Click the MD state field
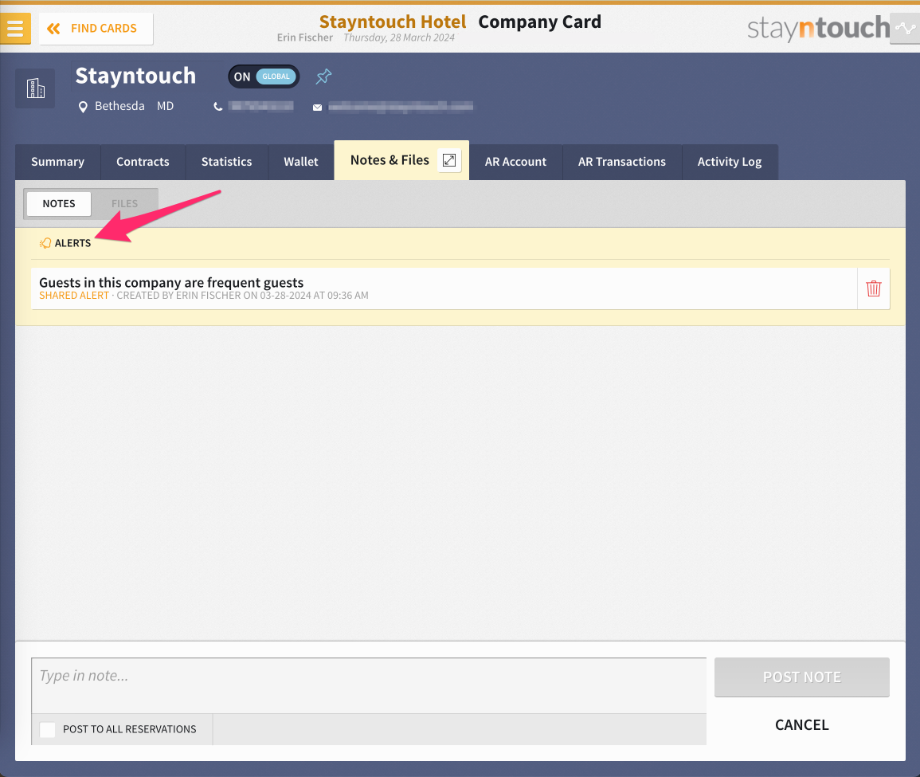This screenshot has height=777, width=920. (x=165, y=106)
